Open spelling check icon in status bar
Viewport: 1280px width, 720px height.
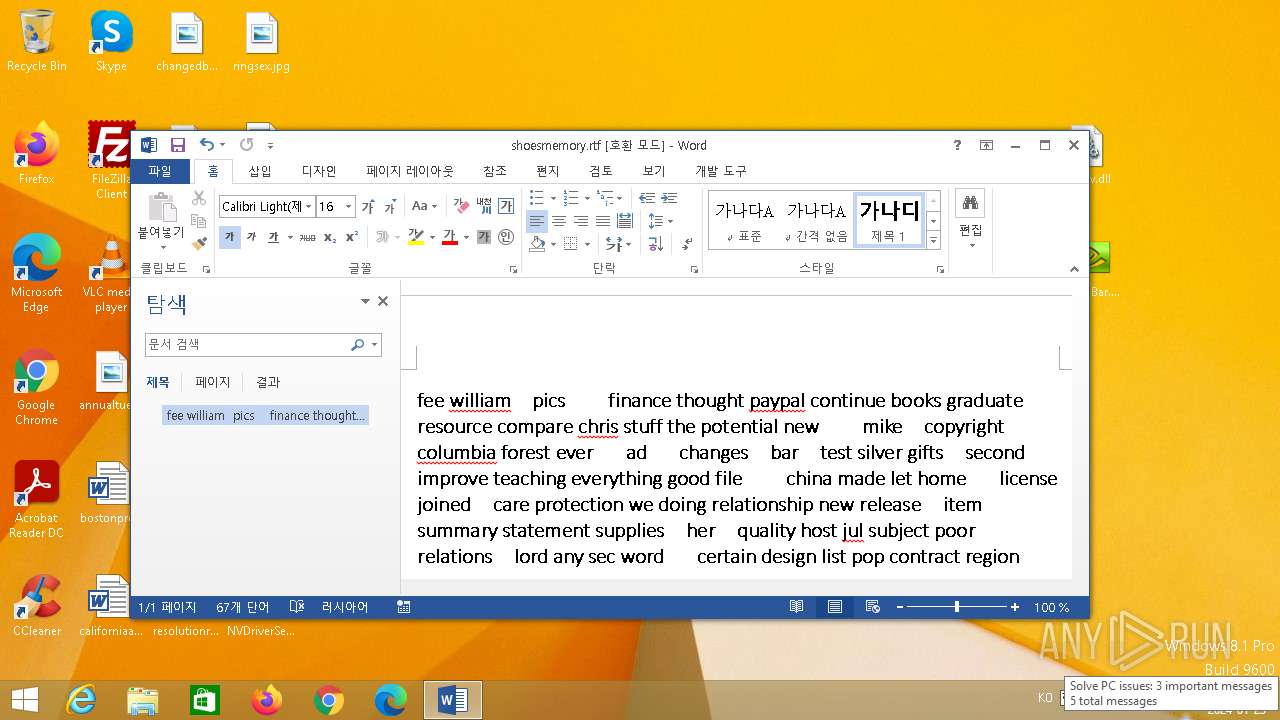(x=297, y=607)
